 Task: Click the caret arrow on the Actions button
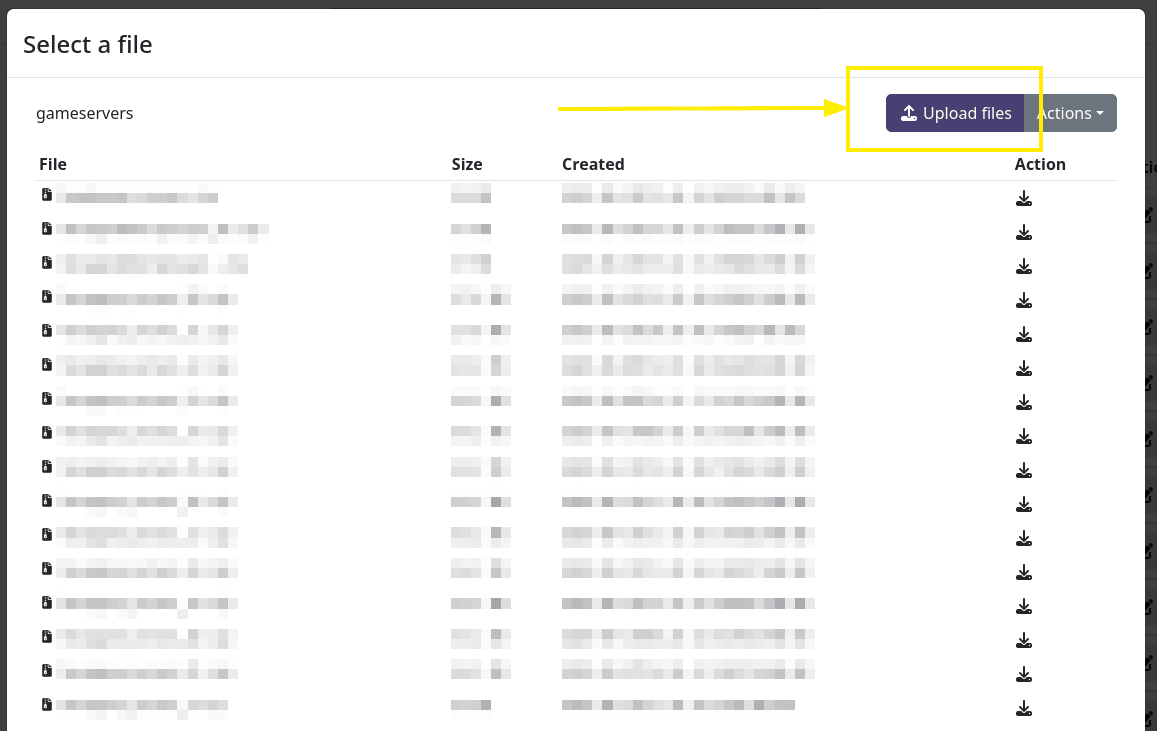(x=1098, y=113)
